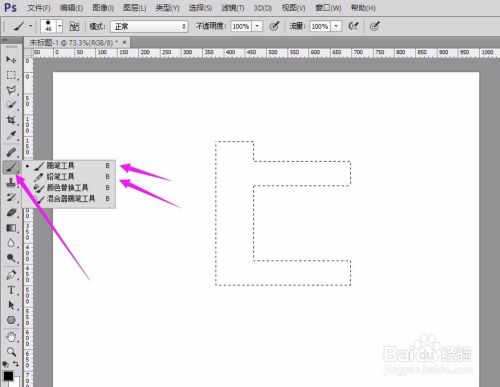Select the Eraser tool
This screenshot has height=387, width=500.
11,212
